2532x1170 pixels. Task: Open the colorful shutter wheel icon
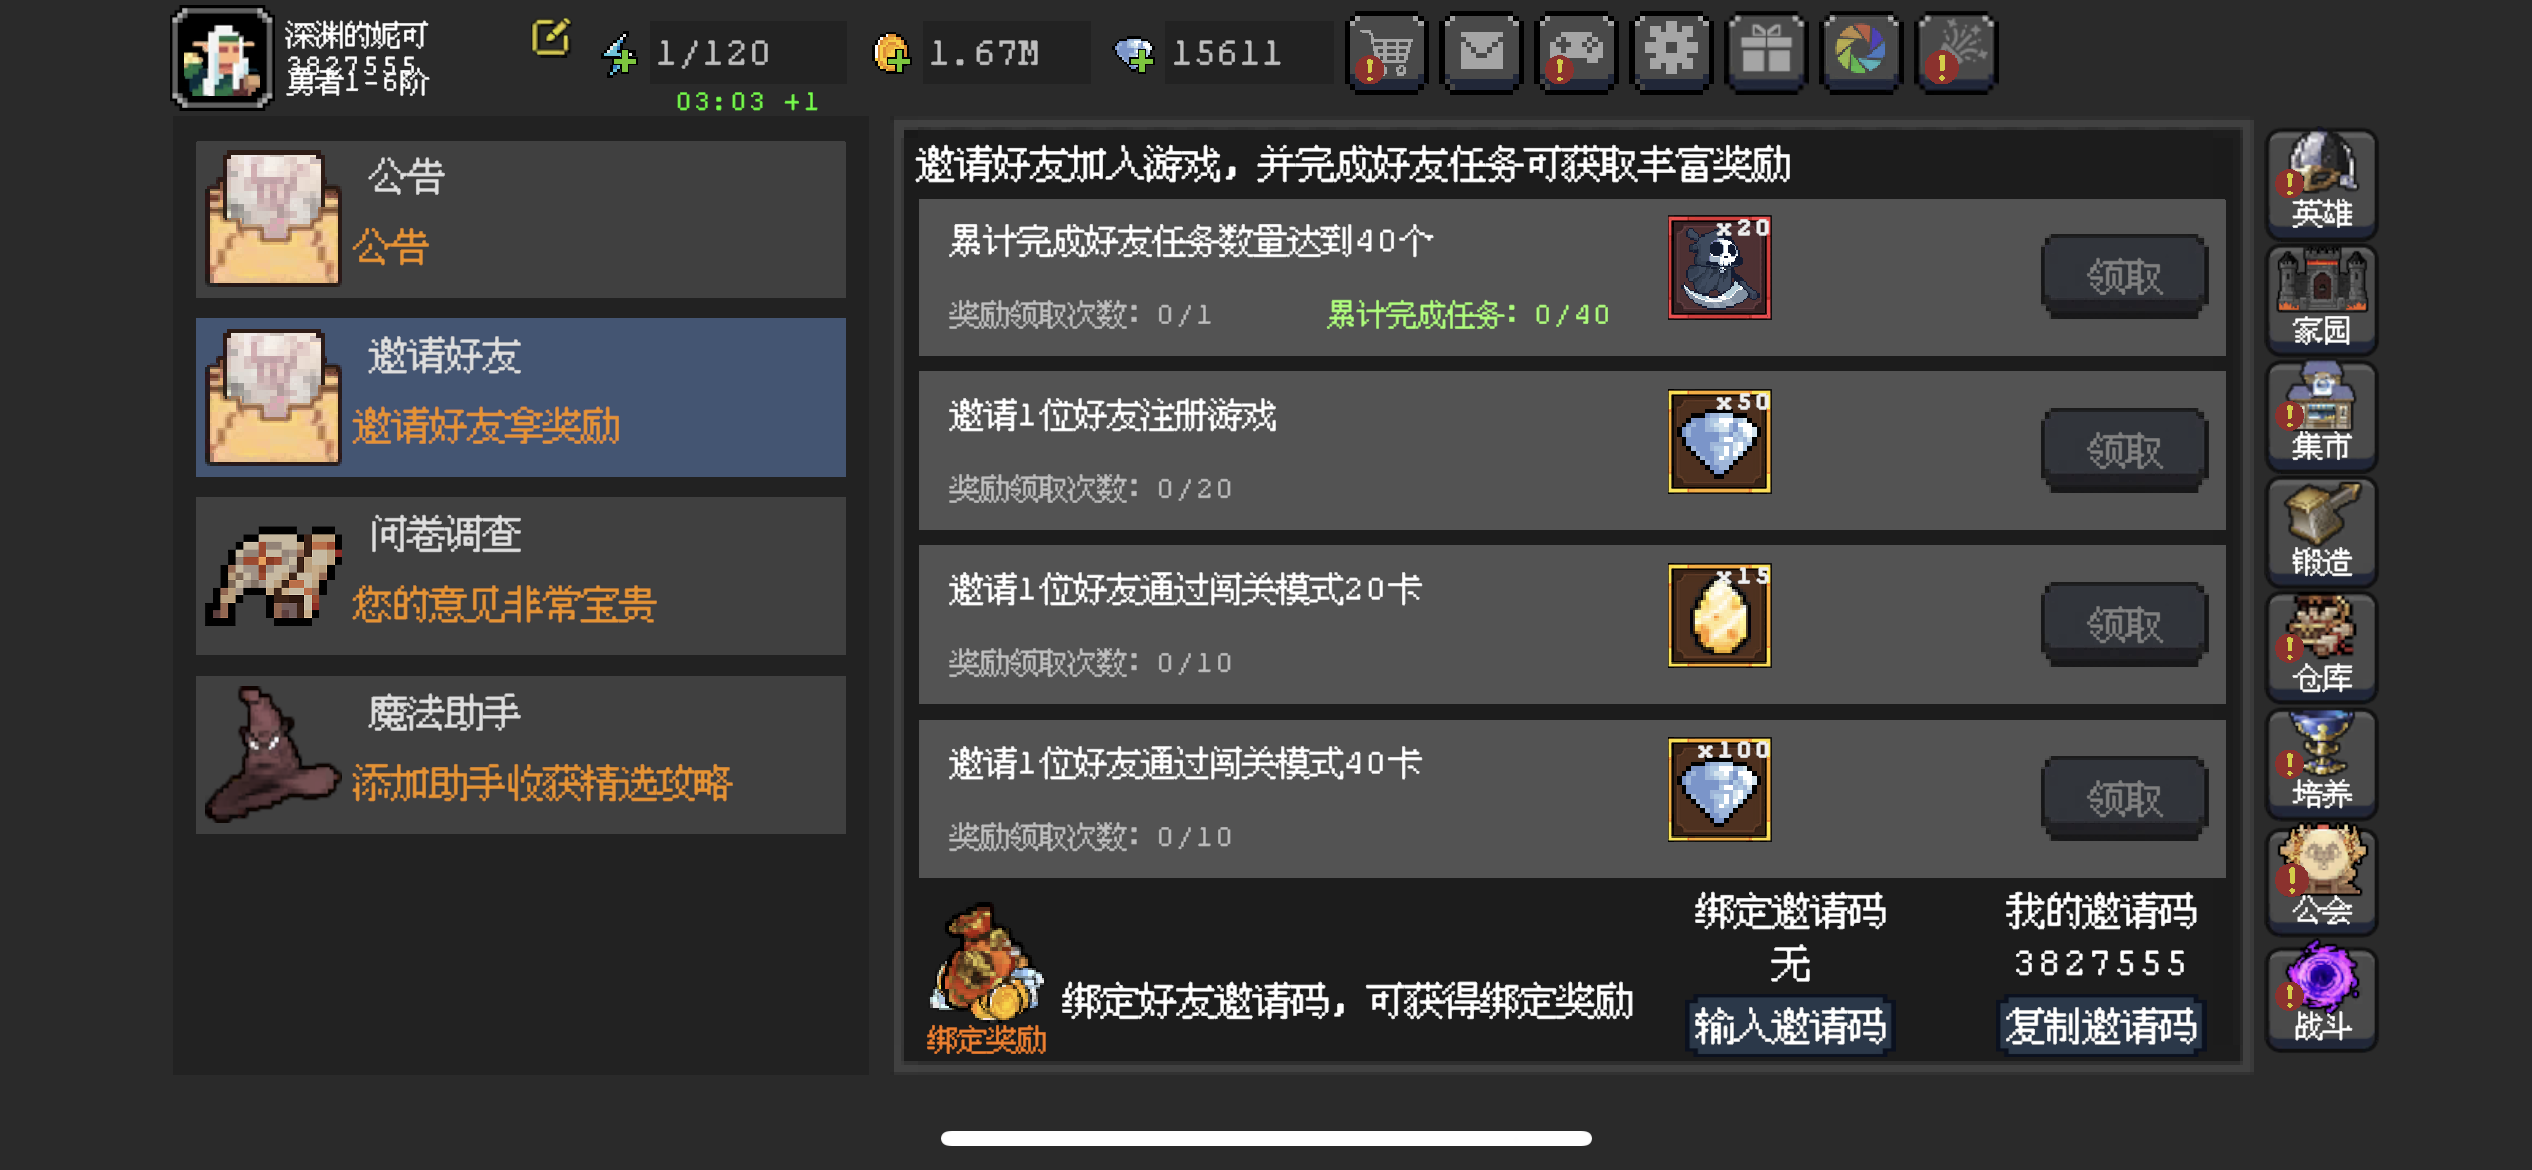[1861, 52]
